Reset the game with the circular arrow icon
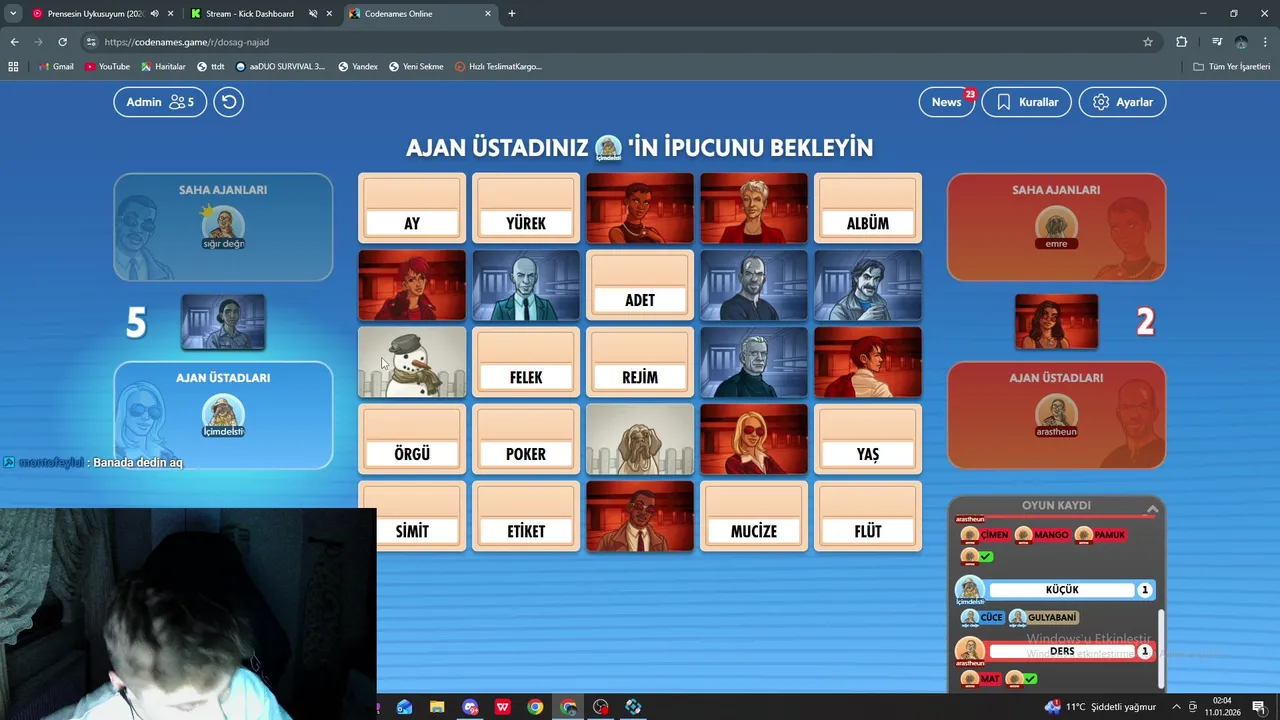Screen dimensions: 1280x720 228,102
